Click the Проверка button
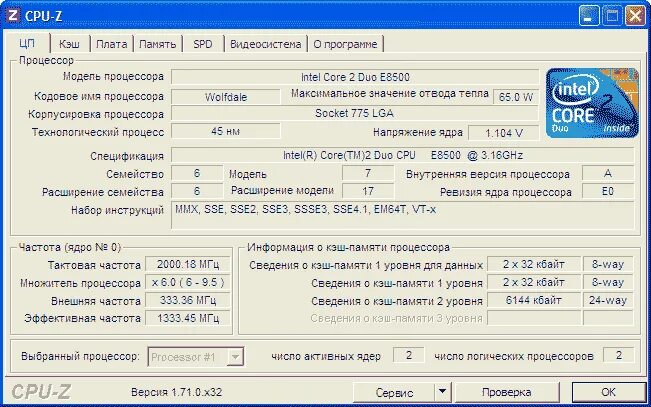Viewport: 651px width, 407px height. point(507,392)
